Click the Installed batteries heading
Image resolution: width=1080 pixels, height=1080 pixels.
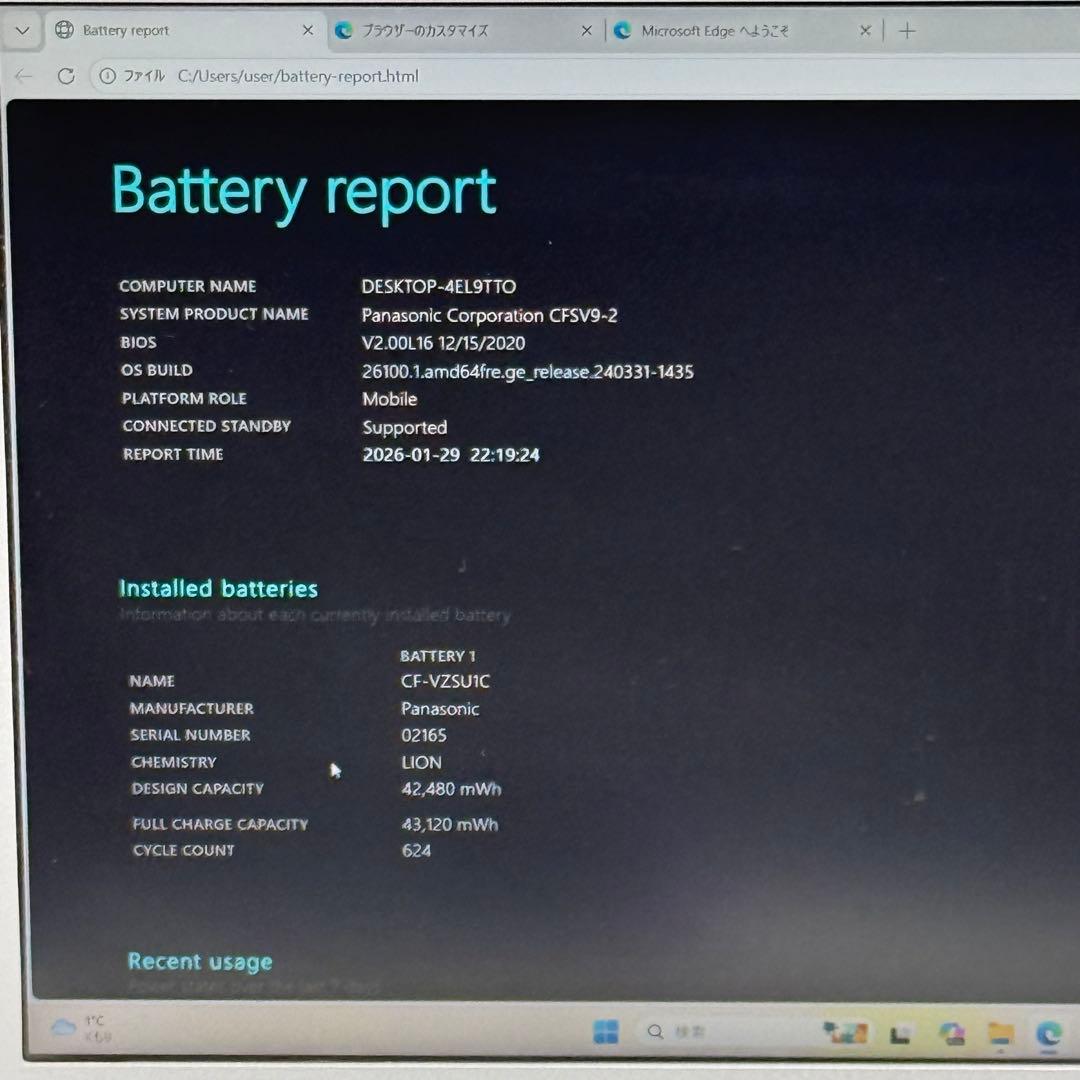point(218,588)
